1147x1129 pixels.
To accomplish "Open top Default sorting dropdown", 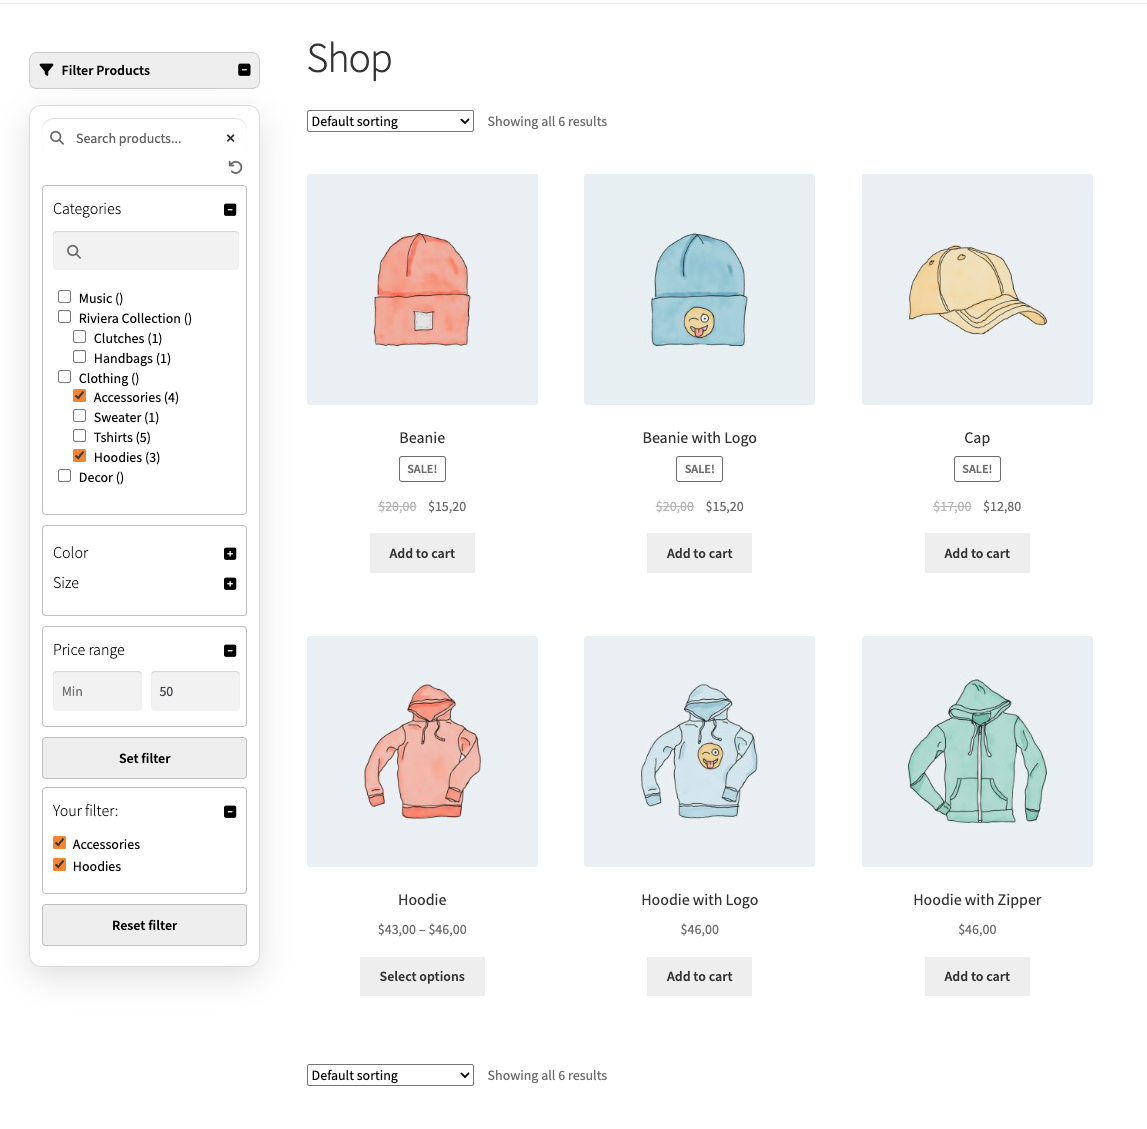I will [x=390, y=121].
